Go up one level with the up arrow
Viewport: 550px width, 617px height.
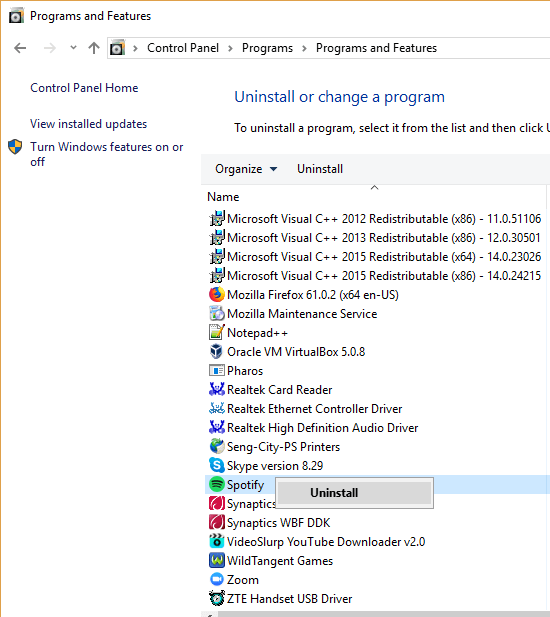[94, 48]
